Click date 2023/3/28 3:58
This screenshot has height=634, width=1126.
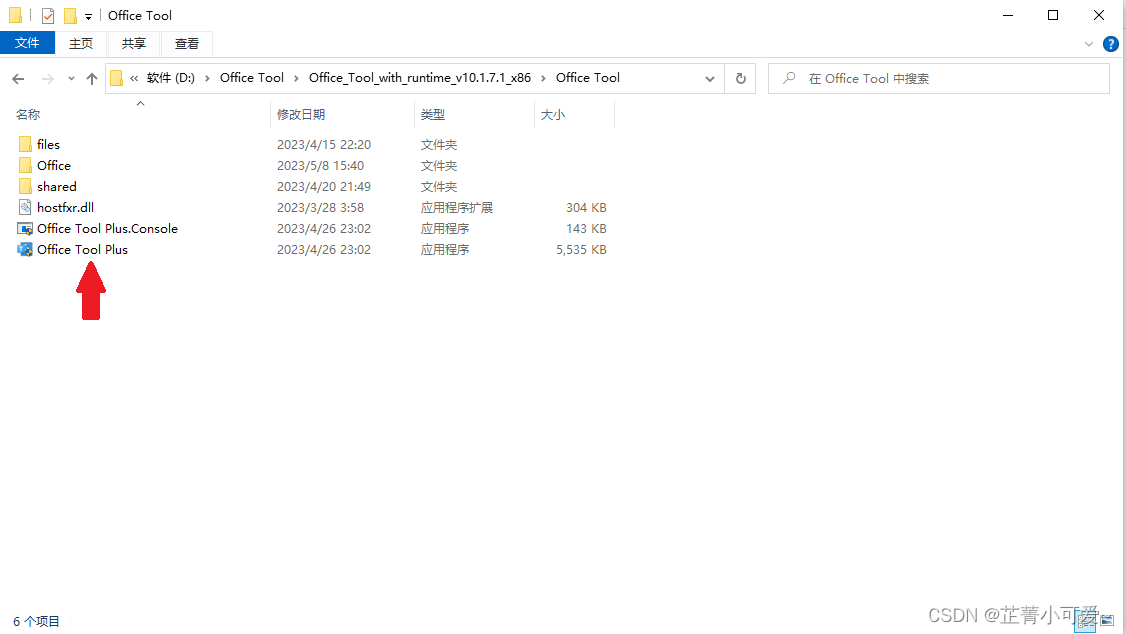320,208
